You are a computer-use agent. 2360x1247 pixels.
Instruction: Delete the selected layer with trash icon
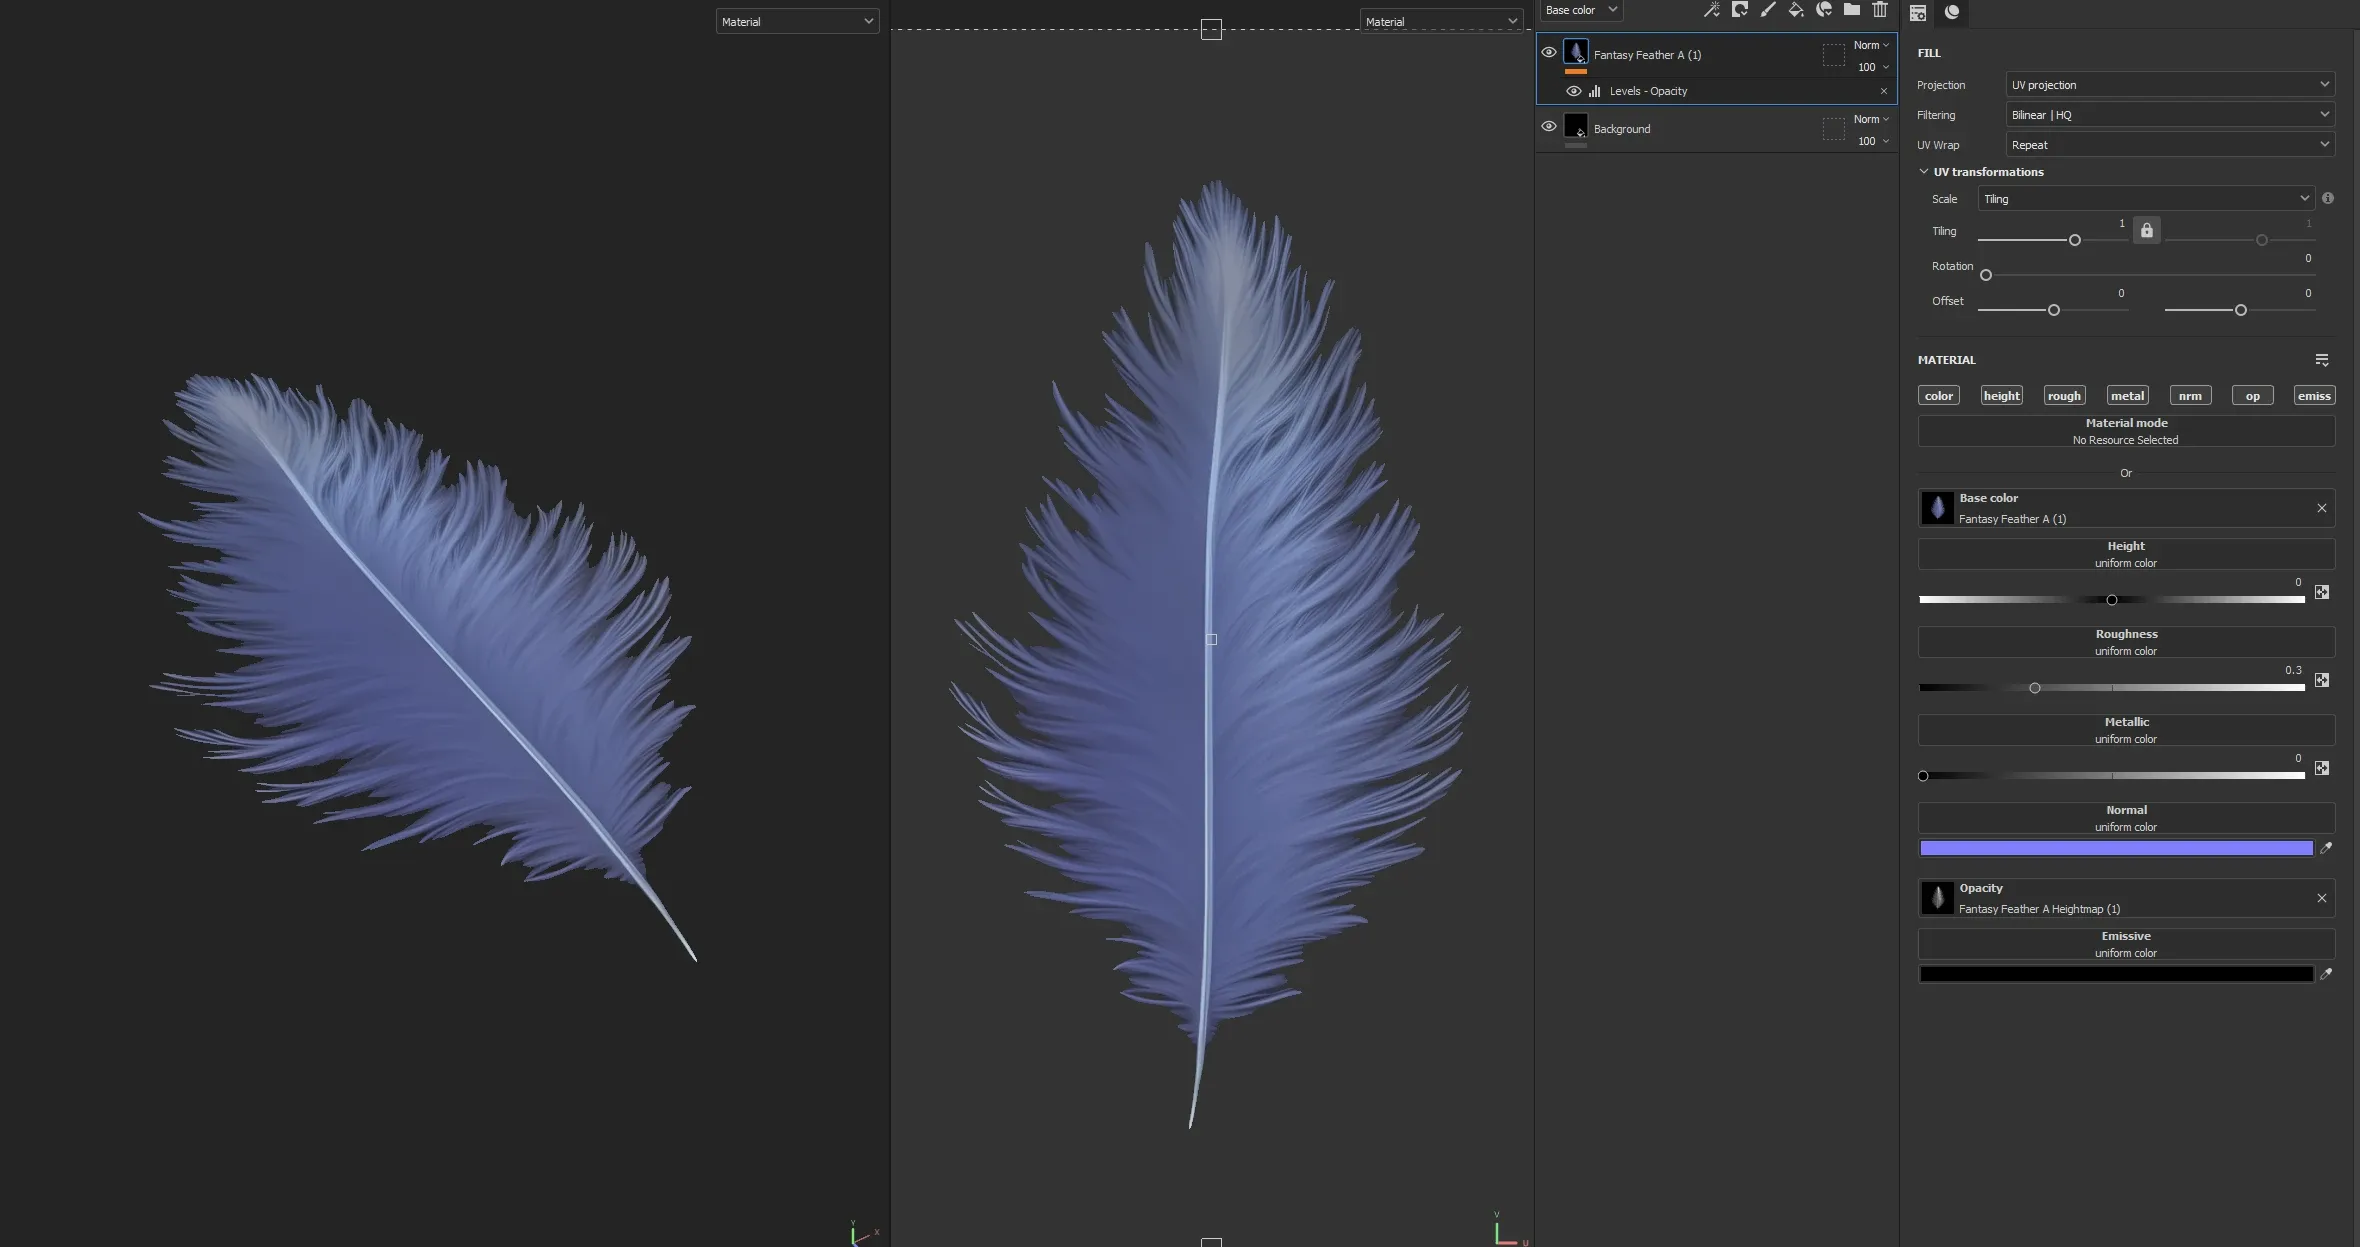[1880, 10]
